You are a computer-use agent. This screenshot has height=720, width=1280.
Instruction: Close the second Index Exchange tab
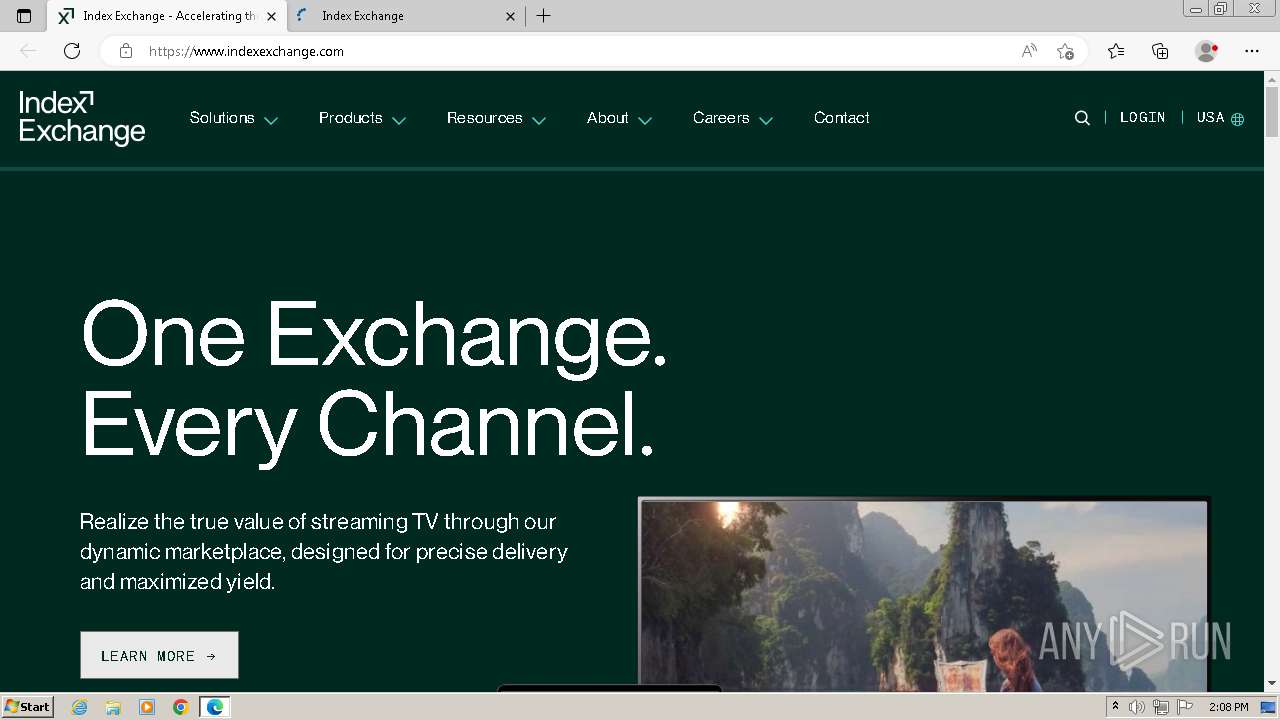511,16
